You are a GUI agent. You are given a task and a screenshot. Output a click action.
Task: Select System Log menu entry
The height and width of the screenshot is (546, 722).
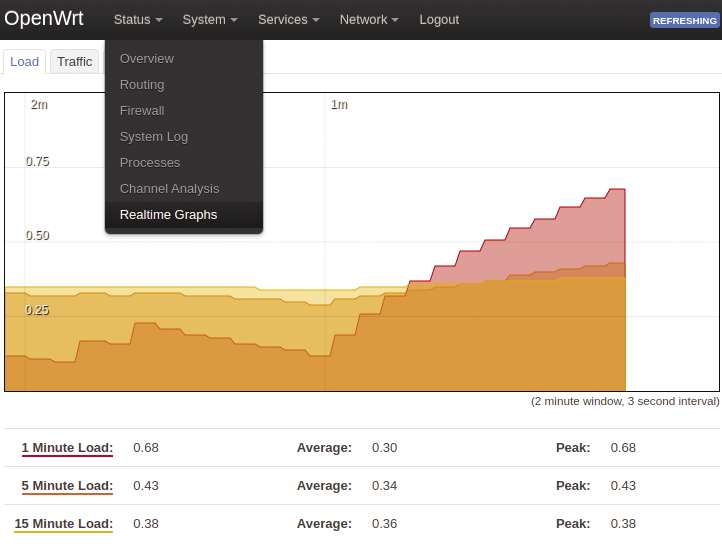(154, 137)
